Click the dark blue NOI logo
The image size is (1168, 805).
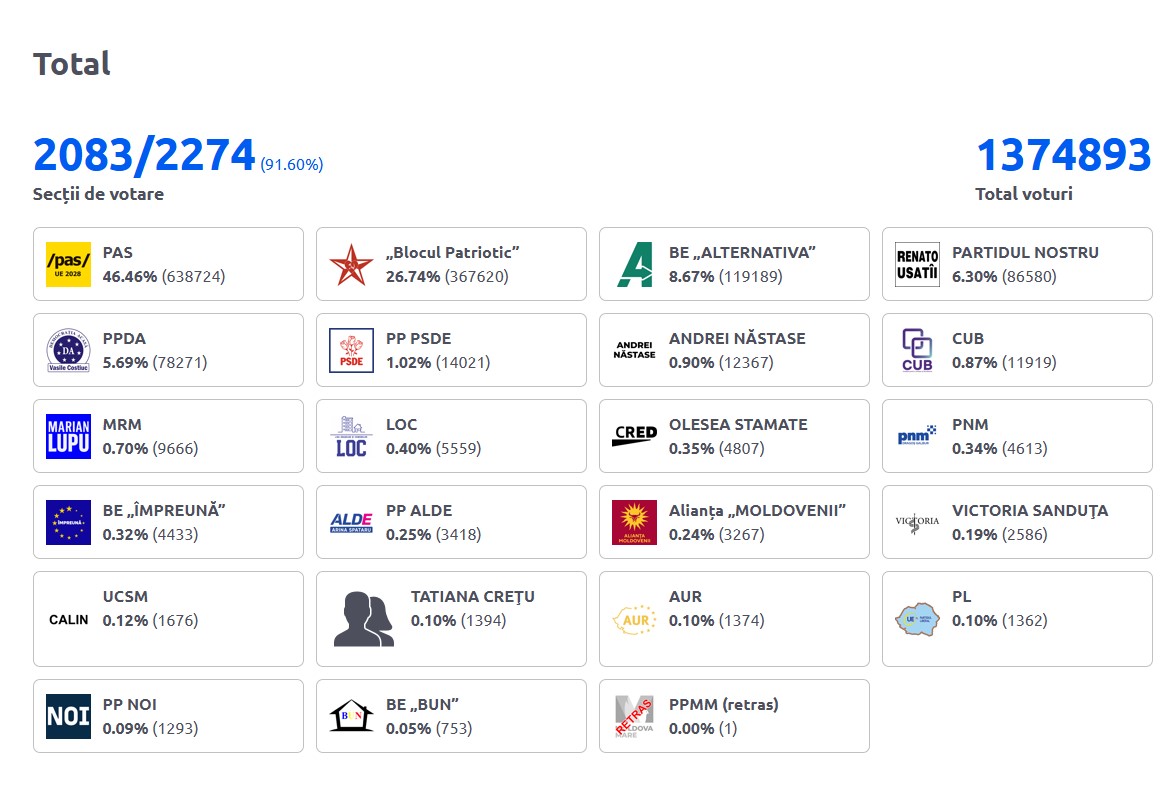click(x=68, y=716)
